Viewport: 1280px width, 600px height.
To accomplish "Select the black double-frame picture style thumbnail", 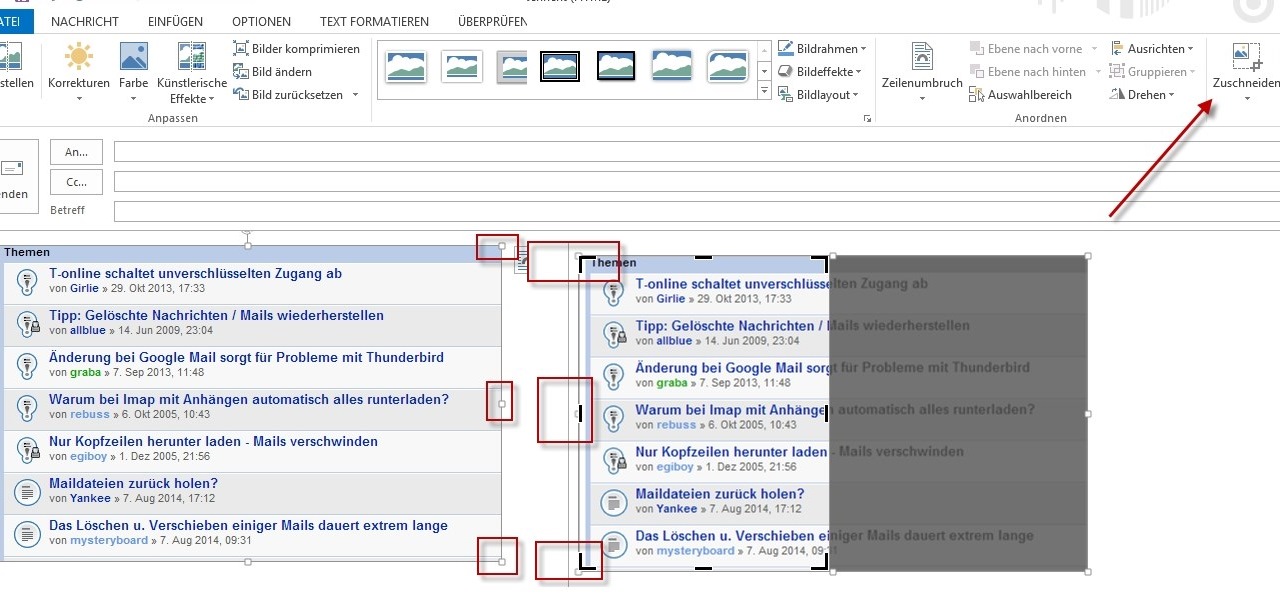I will [x=560, y=66].
